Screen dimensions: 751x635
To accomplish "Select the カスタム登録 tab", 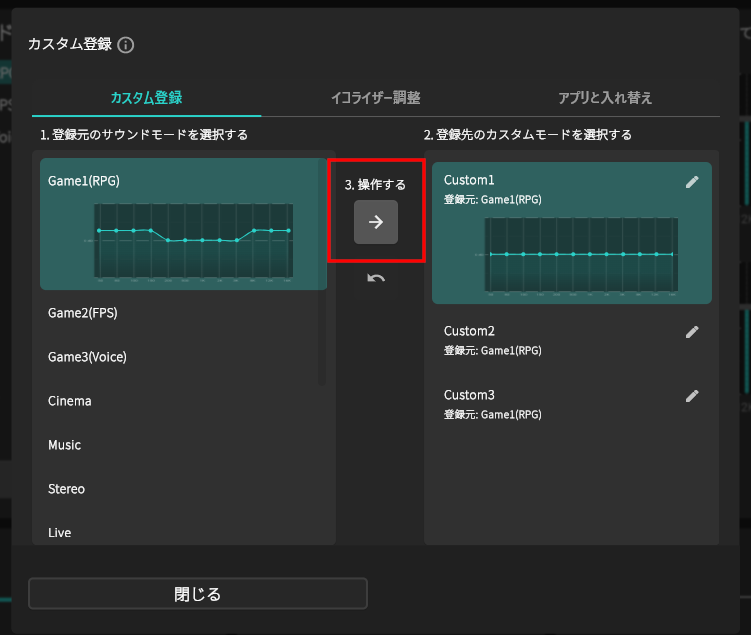I will pyautogui.click(x=146, y=98).
